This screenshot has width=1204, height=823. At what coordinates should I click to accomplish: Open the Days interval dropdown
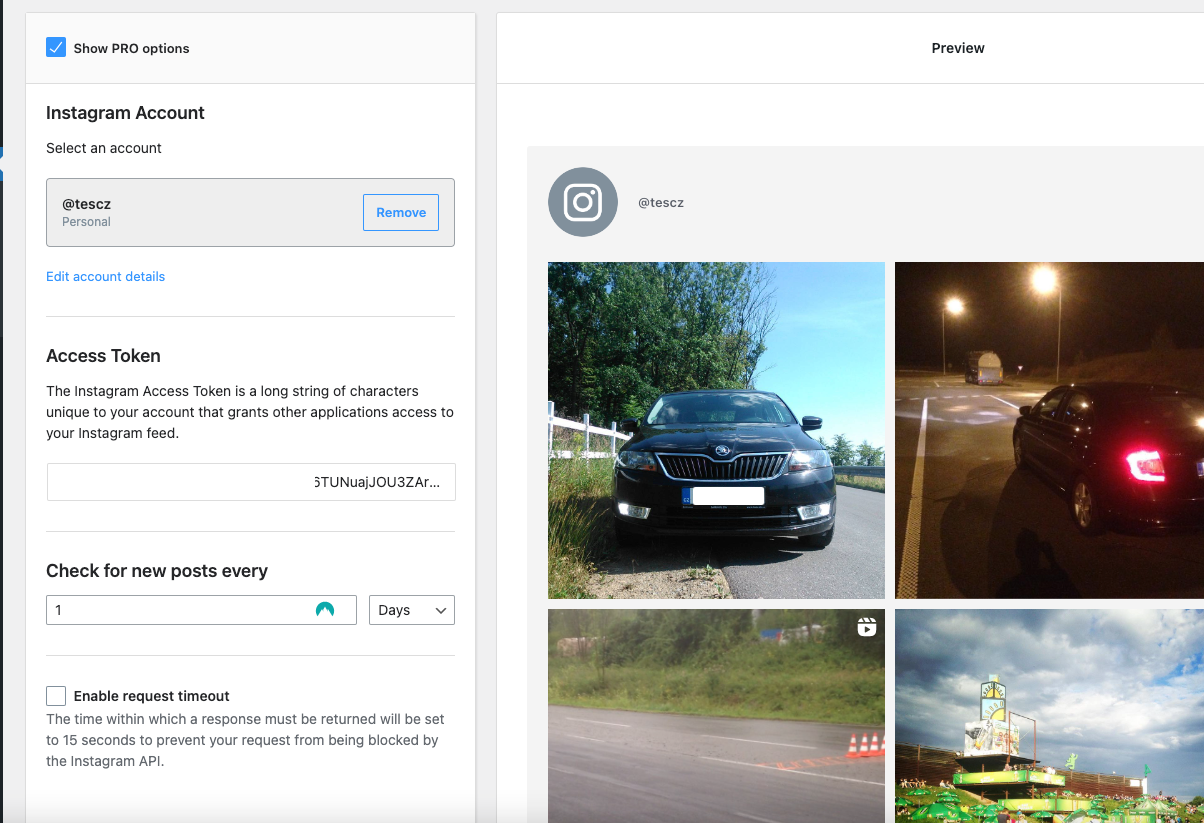412,610
